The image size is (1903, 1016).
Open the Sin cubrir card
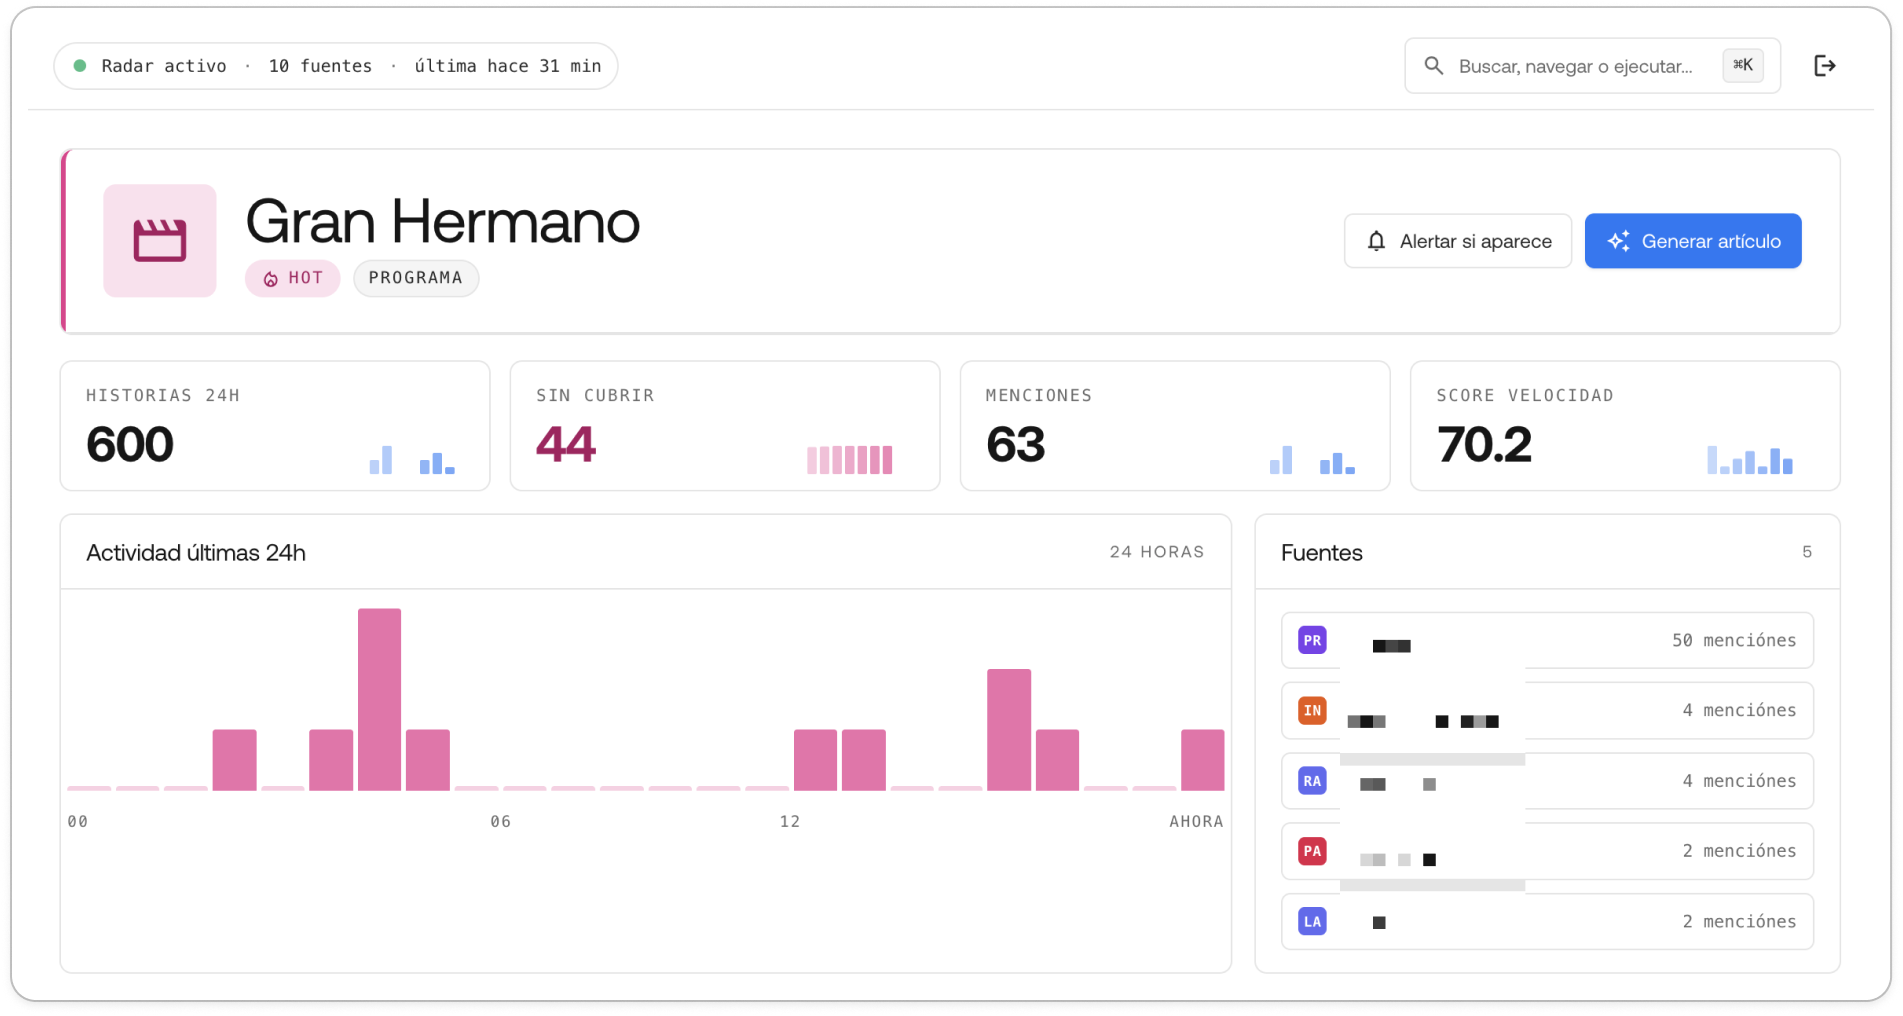point(725,426)
